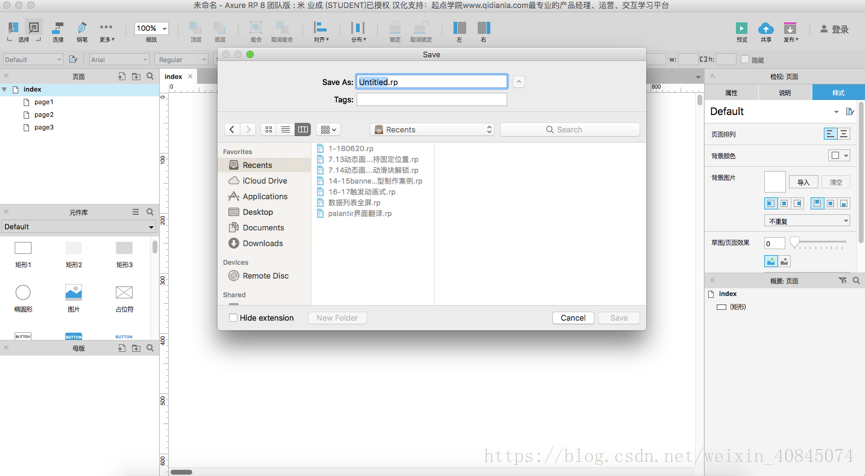Select the ellipse (椭圆形) widget
This screenshot has width=865, height=476.
click(23, 298)
